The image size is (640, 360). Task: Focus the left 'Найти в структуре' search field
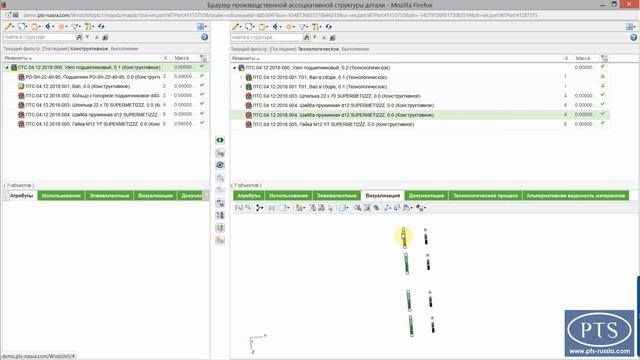coord(39,37)
